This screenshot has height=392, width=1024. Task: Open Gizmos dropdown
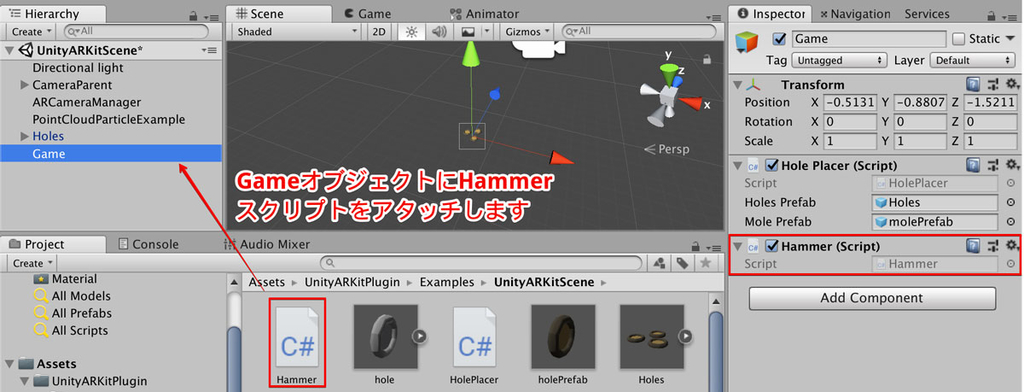pyautogui.click(x=528, y=31)
